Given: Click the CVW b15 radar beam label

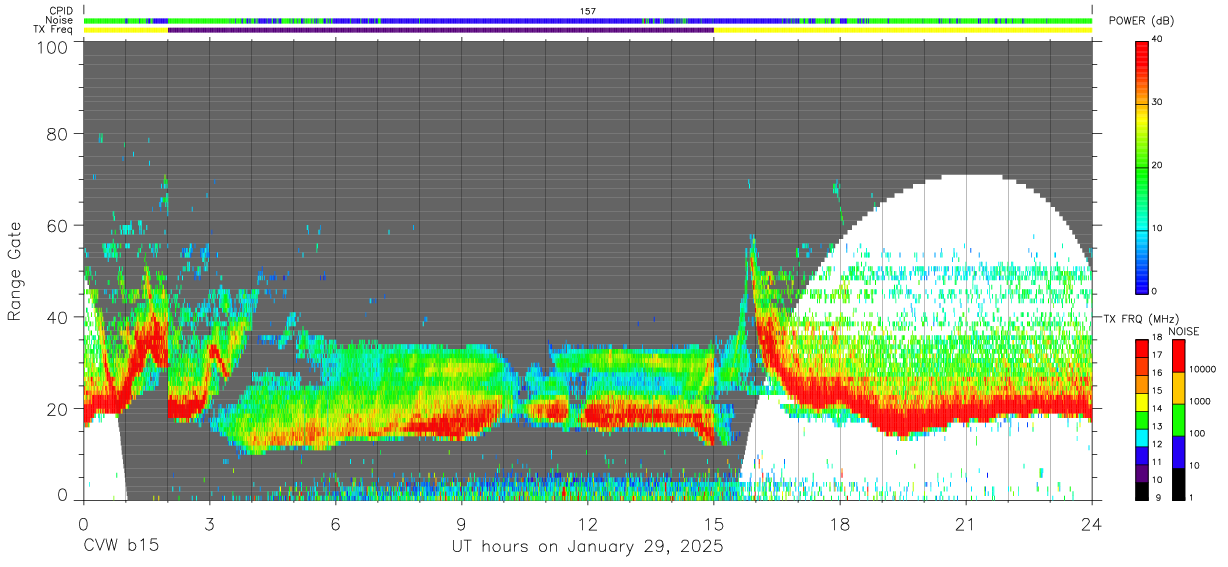Looking at the screenshot, I should point(121,547).
